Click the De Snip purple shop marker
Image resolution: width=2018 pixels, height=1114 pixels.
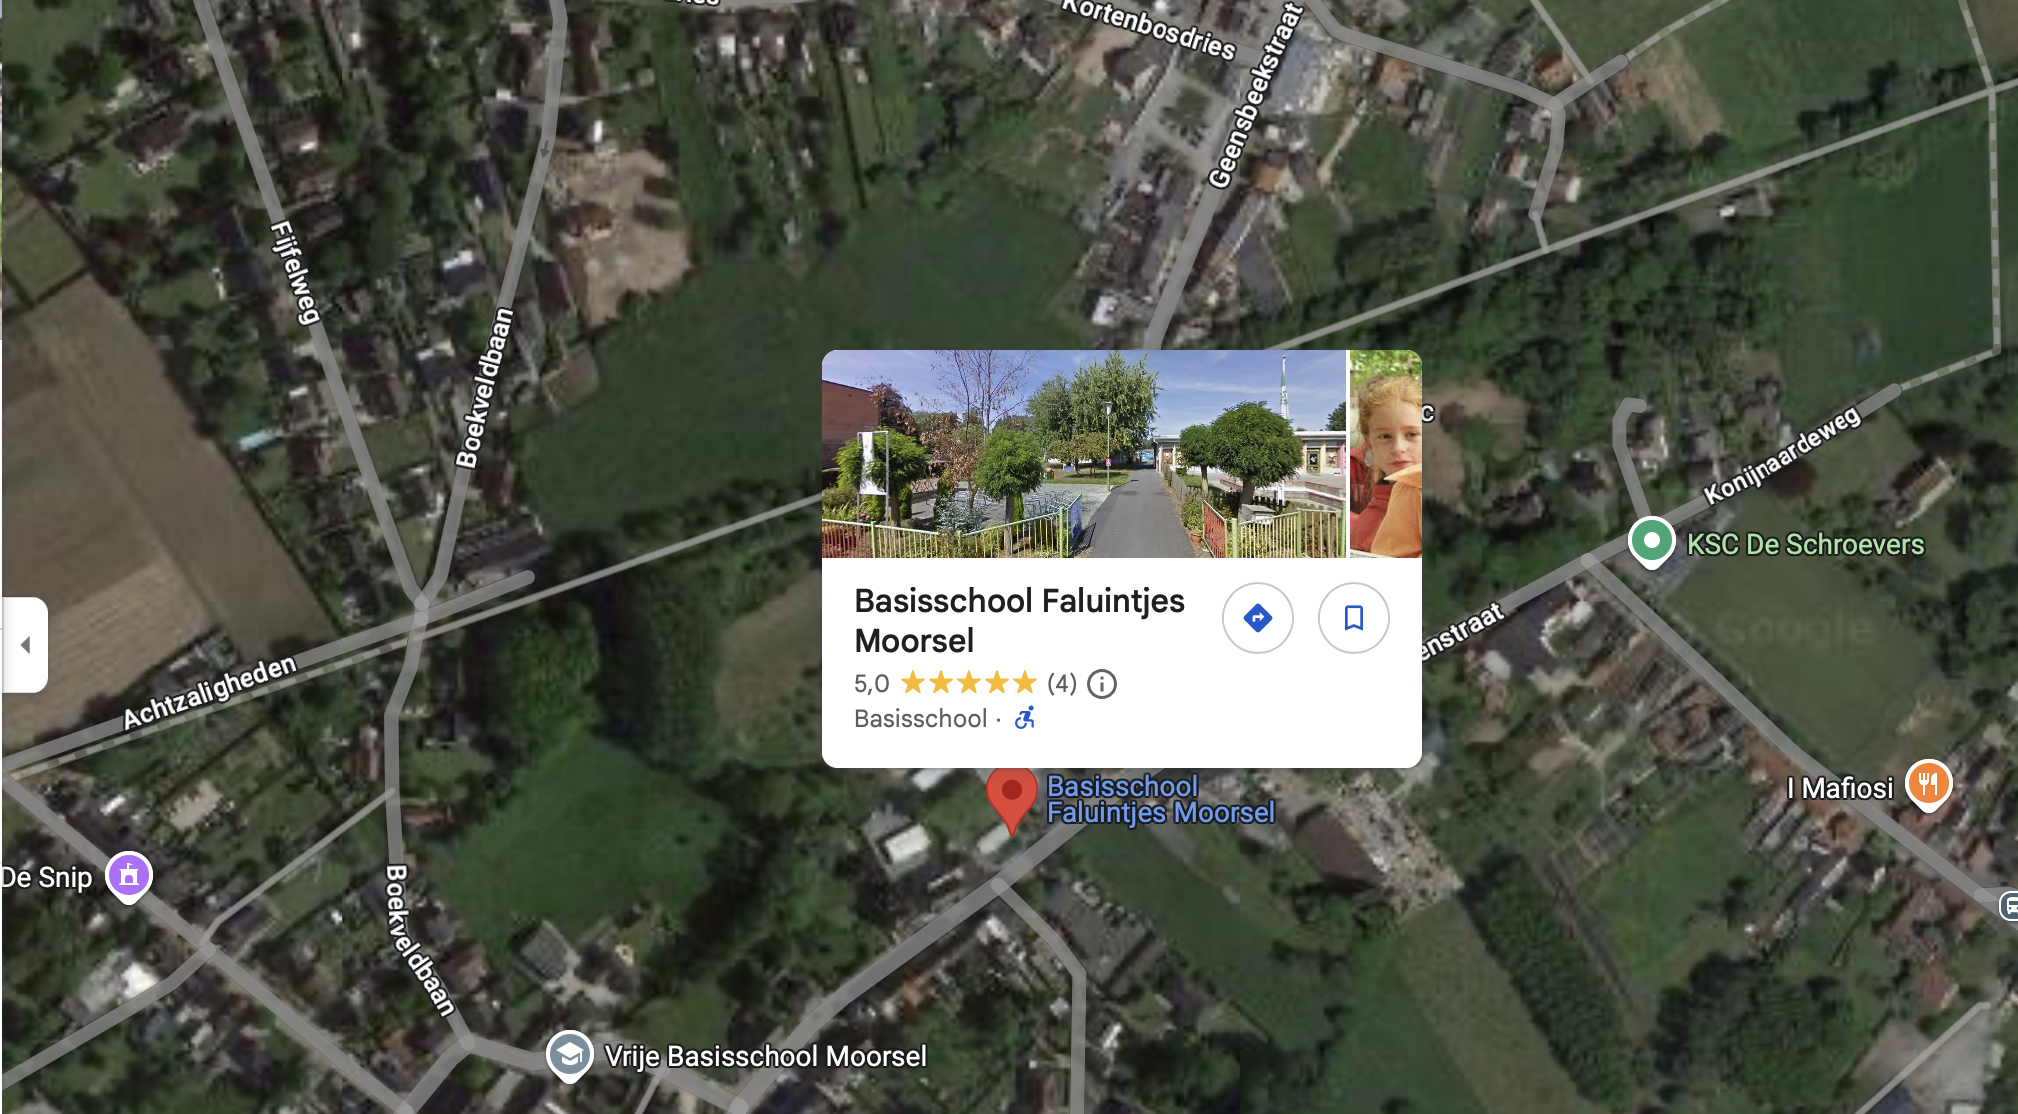pos(129,877)
